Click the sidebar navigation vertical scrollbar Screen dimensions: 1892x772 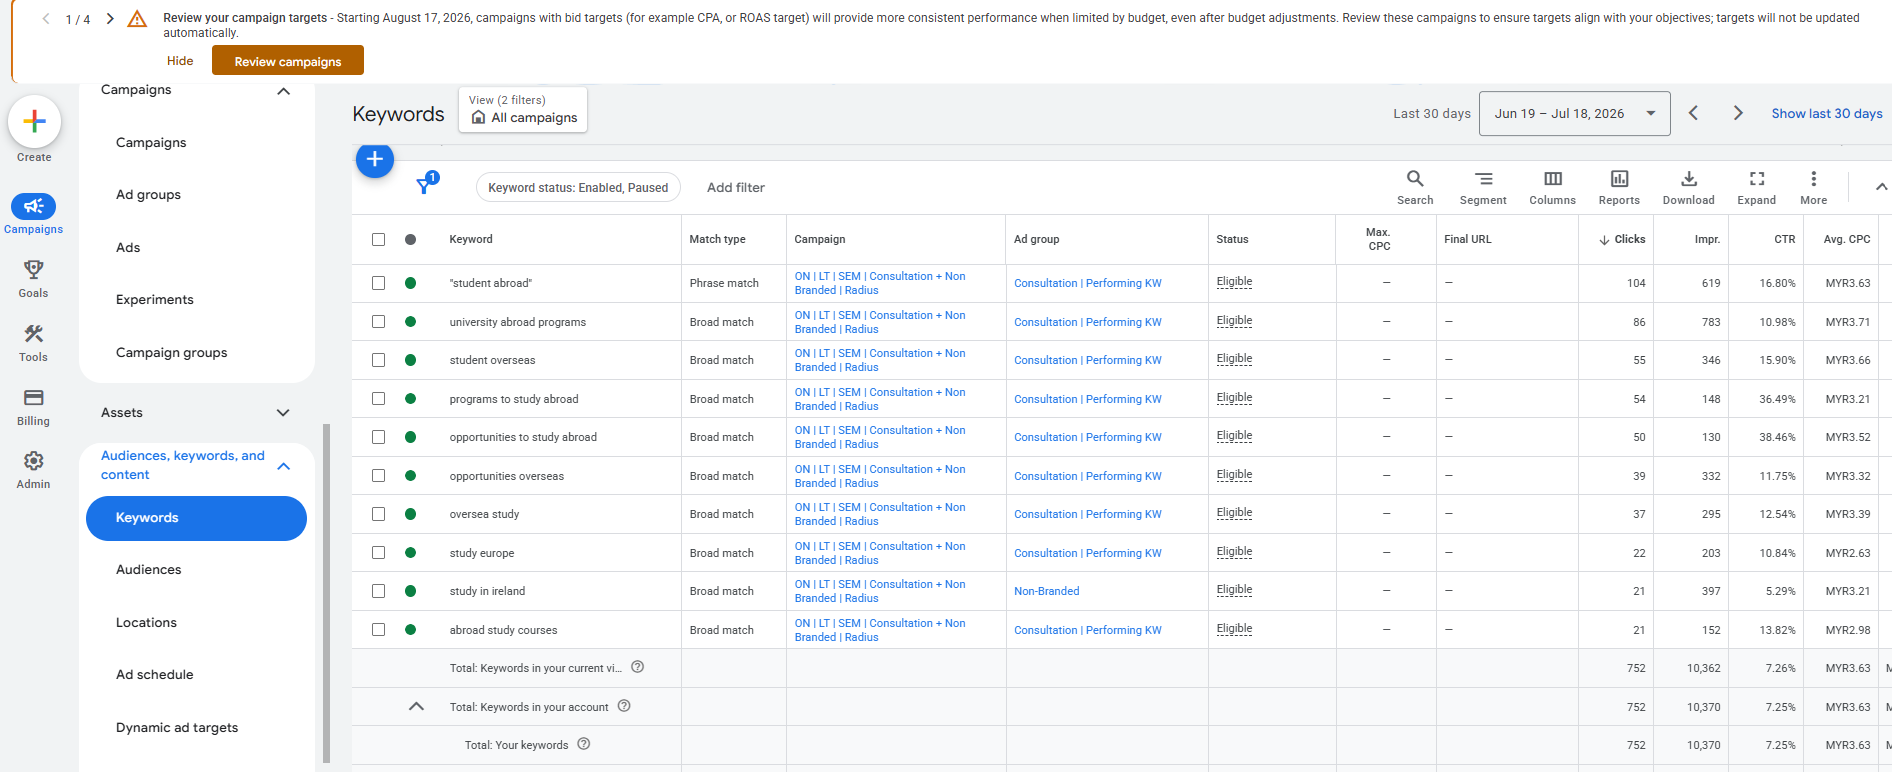326,592
